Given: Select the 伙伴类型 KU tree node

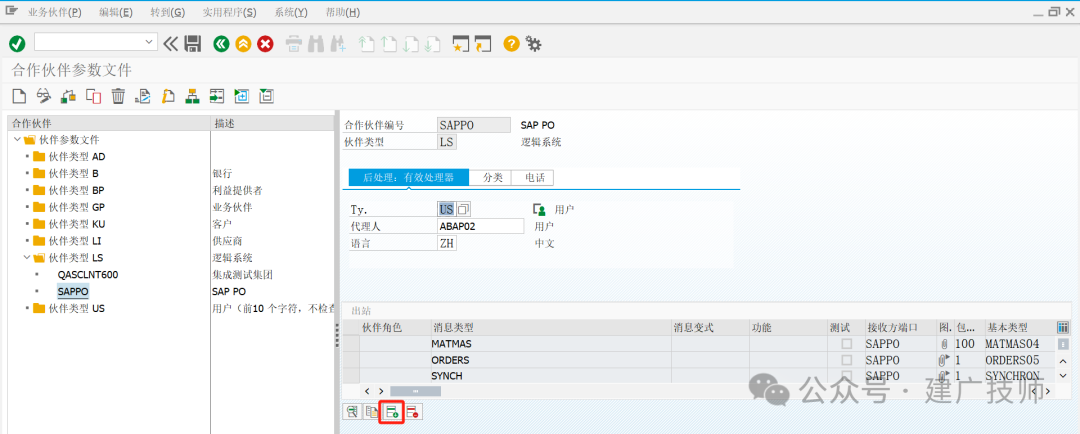Looking at the screenshot, I should 77,224.
